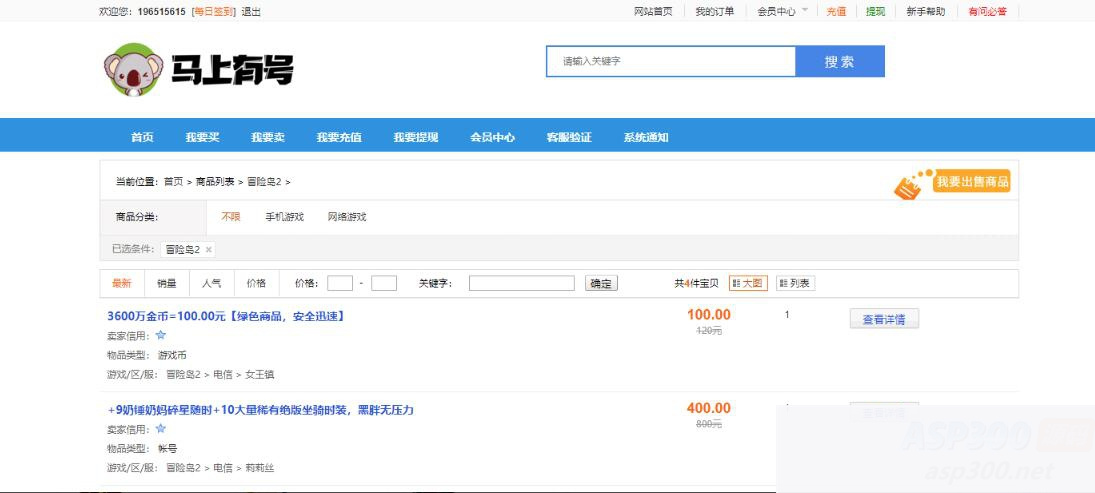The image size is (1095, 493).
Task: Click the 每日签到 daily sign-in link
Action: 213,12
